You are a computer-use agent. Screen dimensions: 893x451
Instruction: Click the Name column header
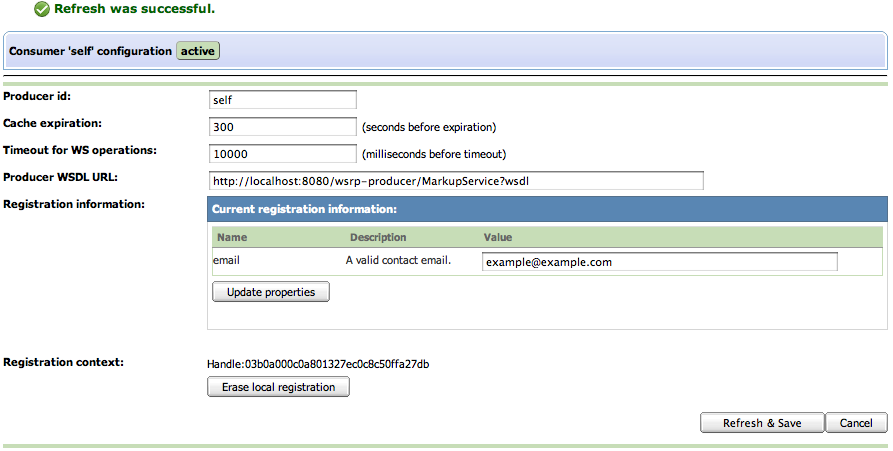click(x=232, y=238)
